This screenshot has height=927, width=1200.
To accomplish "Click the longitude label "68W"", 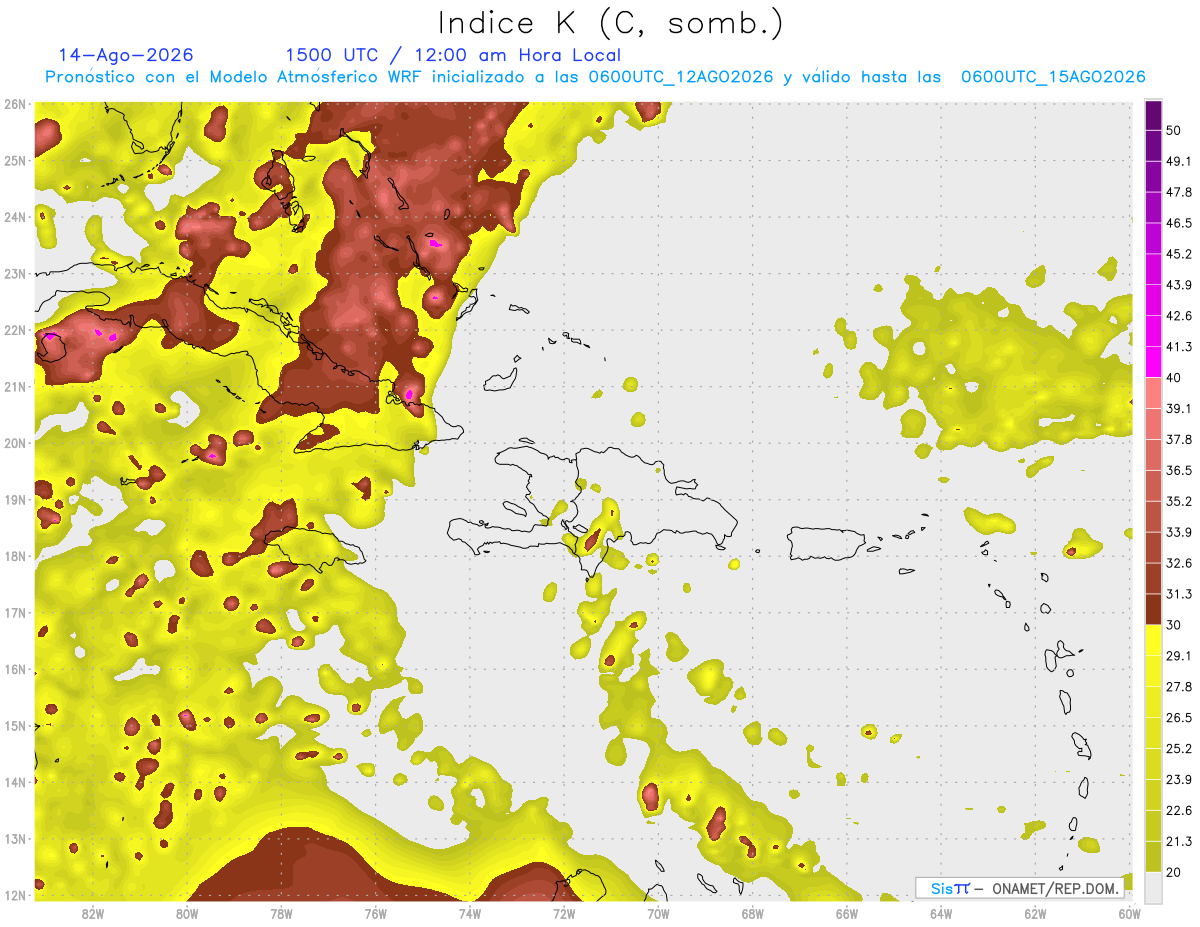I will pyautogui.click(x=753, y=913).
